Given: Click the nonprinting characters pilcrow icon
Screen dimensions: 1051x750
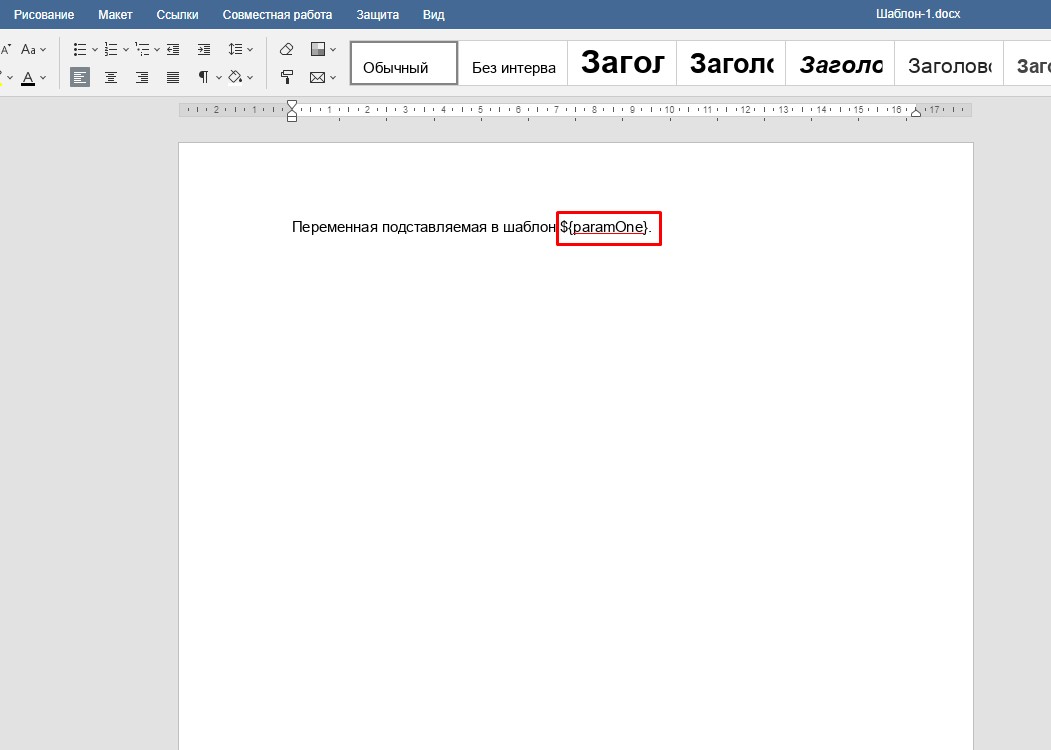Looking at the screenshot, I should [x=204, y=77].
